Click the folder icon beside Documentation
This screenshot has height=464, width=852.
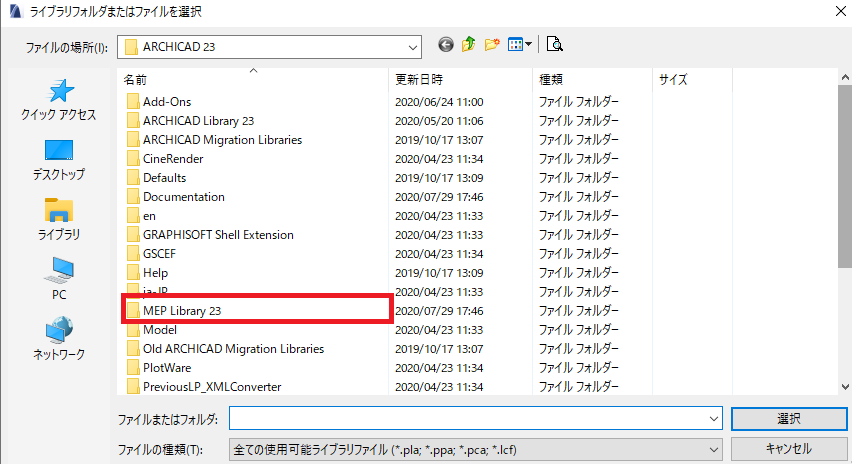[x=133, y=197]
